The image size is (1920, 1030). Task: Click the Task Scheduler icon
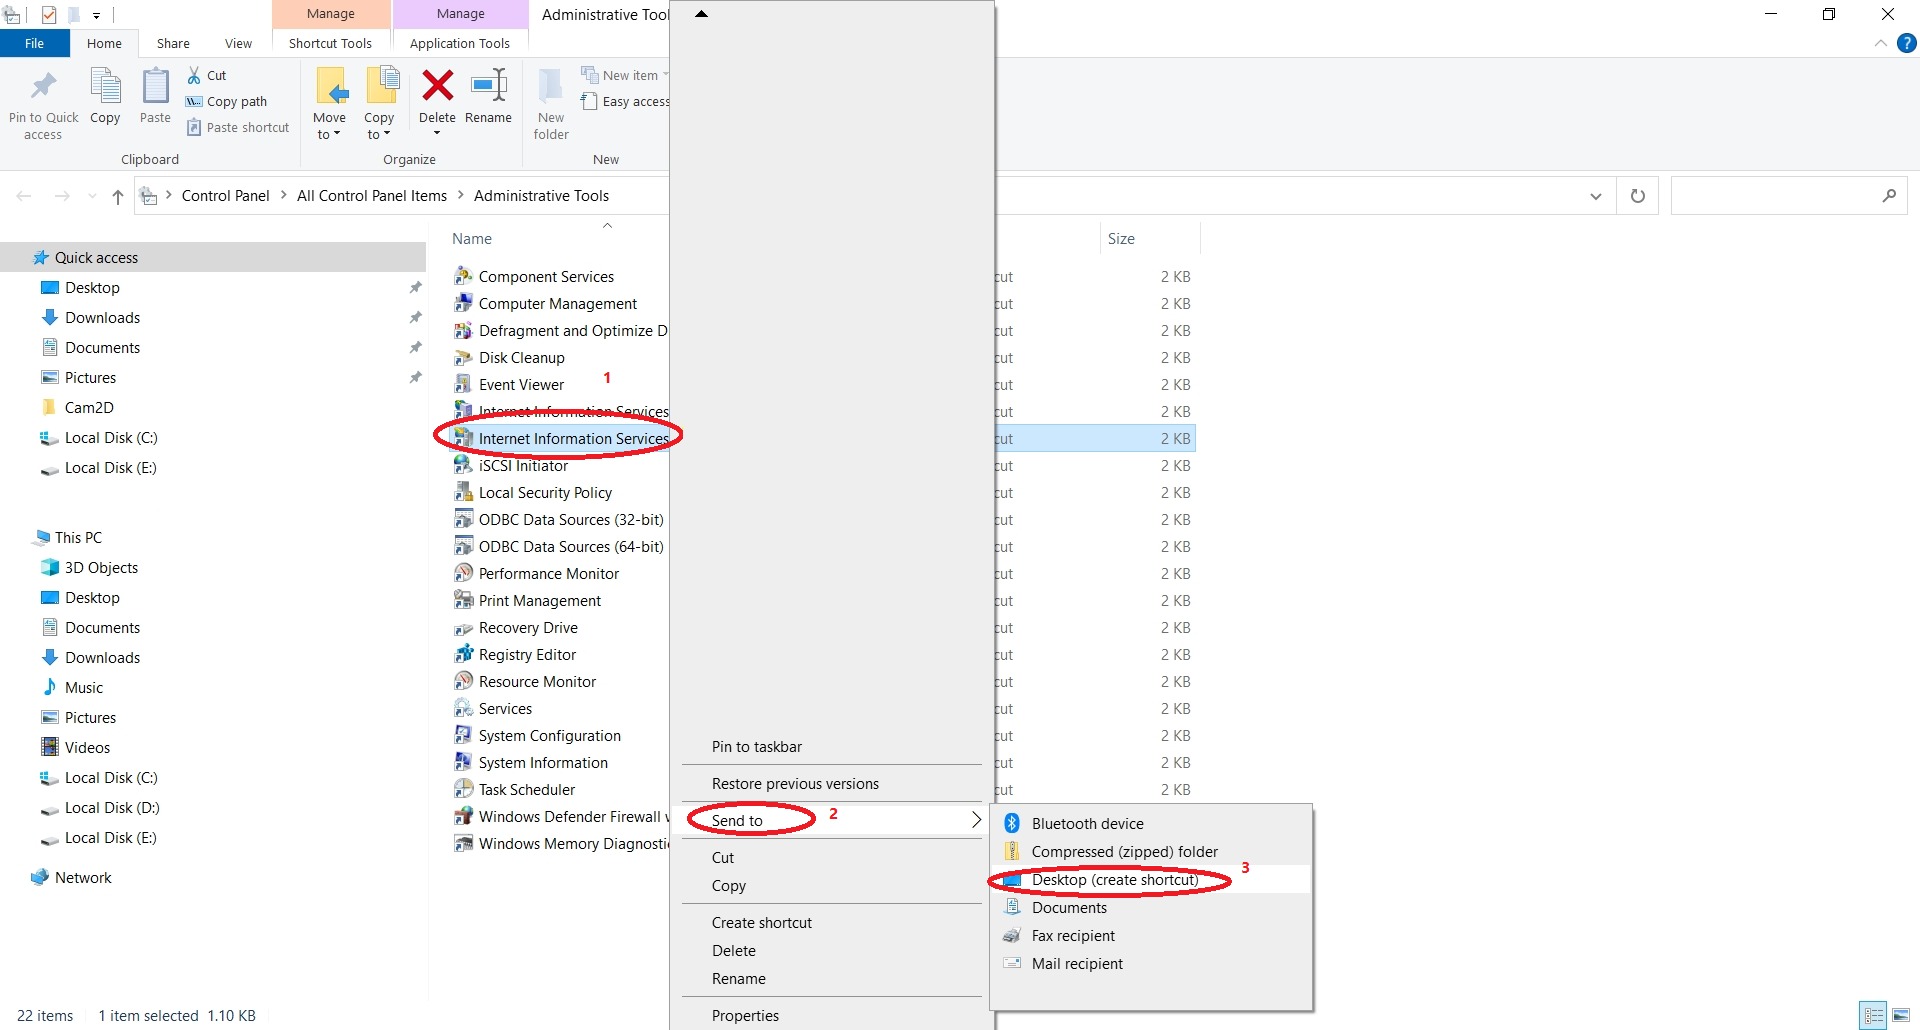point(463,789)
